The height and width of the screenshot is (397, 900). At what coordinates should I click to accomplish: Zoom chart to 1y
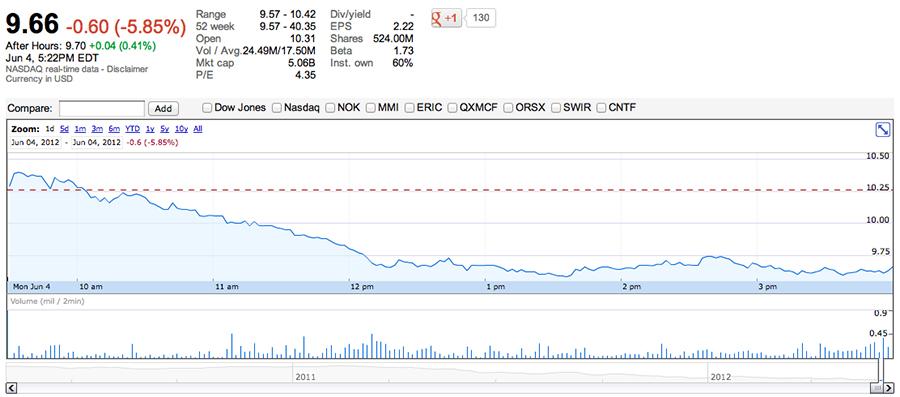[150, 129]
